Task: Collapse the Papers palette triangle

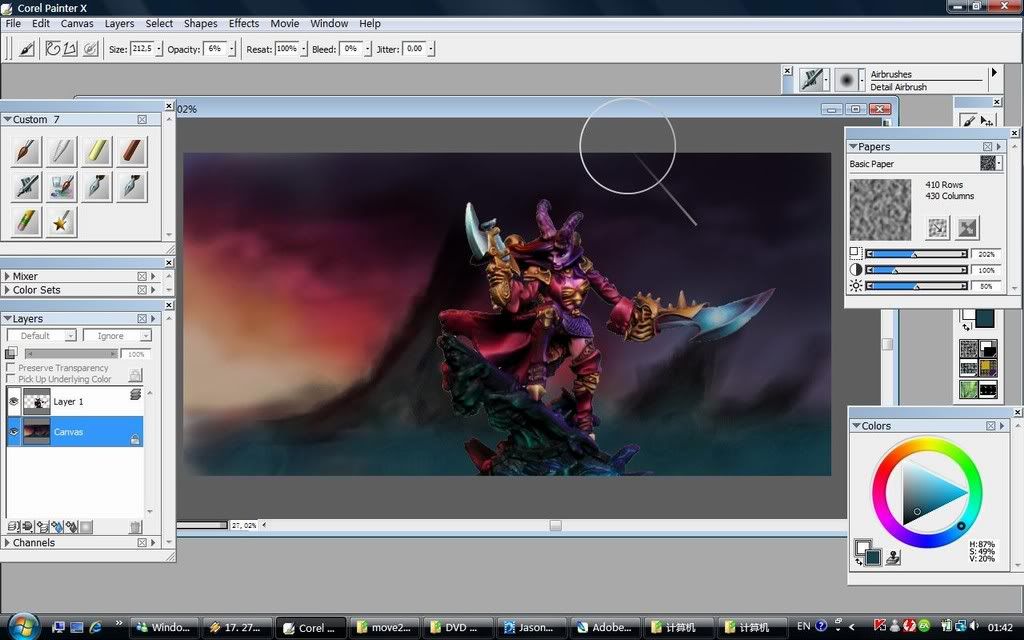Action: 853,147
